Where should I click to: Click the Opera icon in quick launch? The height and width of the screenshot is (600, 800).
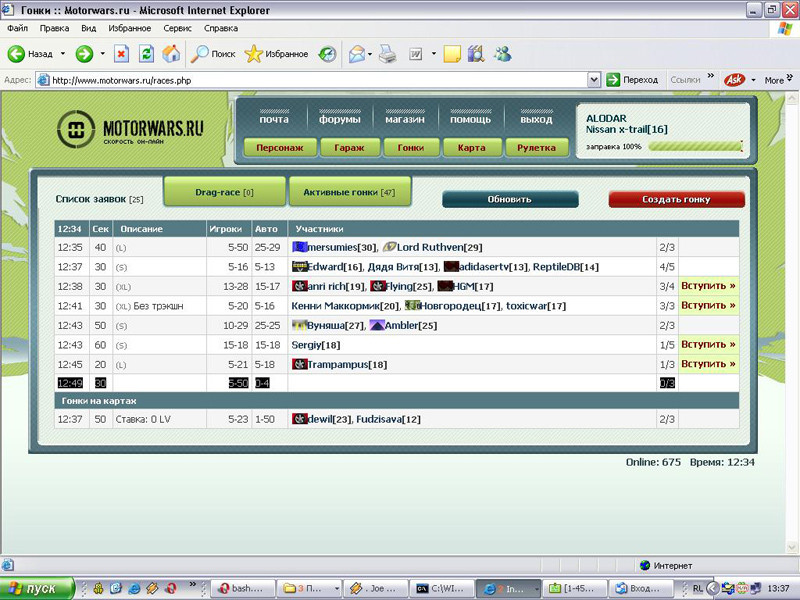171,588
